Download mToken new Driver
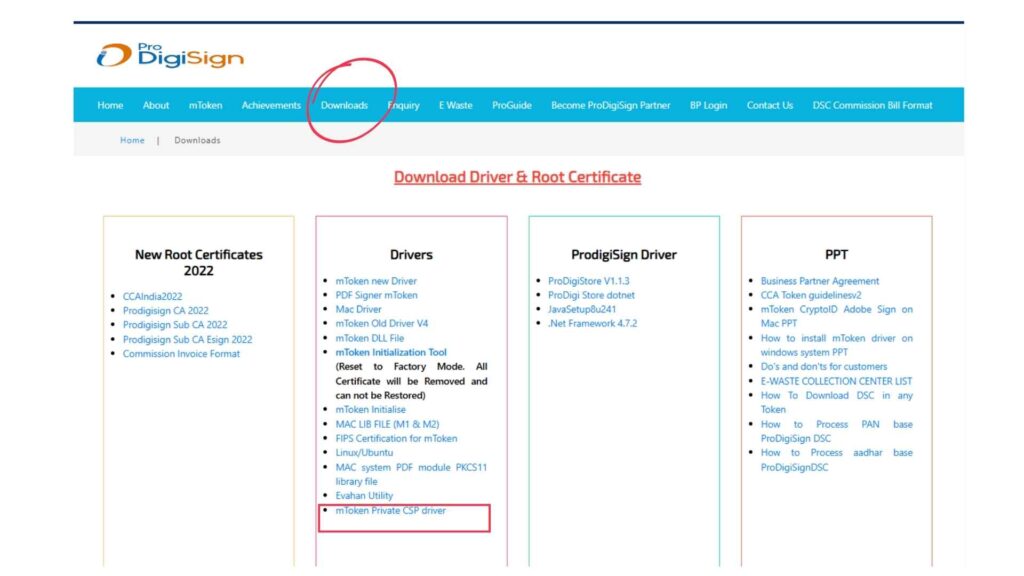Screen dimensions: 1024x576 pos(376,281)
